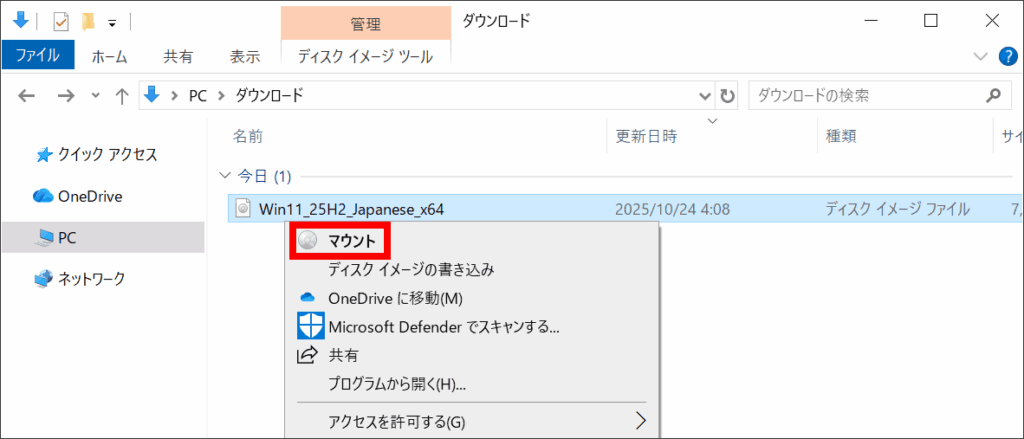Click the OneDrive cloud icon in context menu
This screenshot has width=1024, height=439.
(308, 298)
